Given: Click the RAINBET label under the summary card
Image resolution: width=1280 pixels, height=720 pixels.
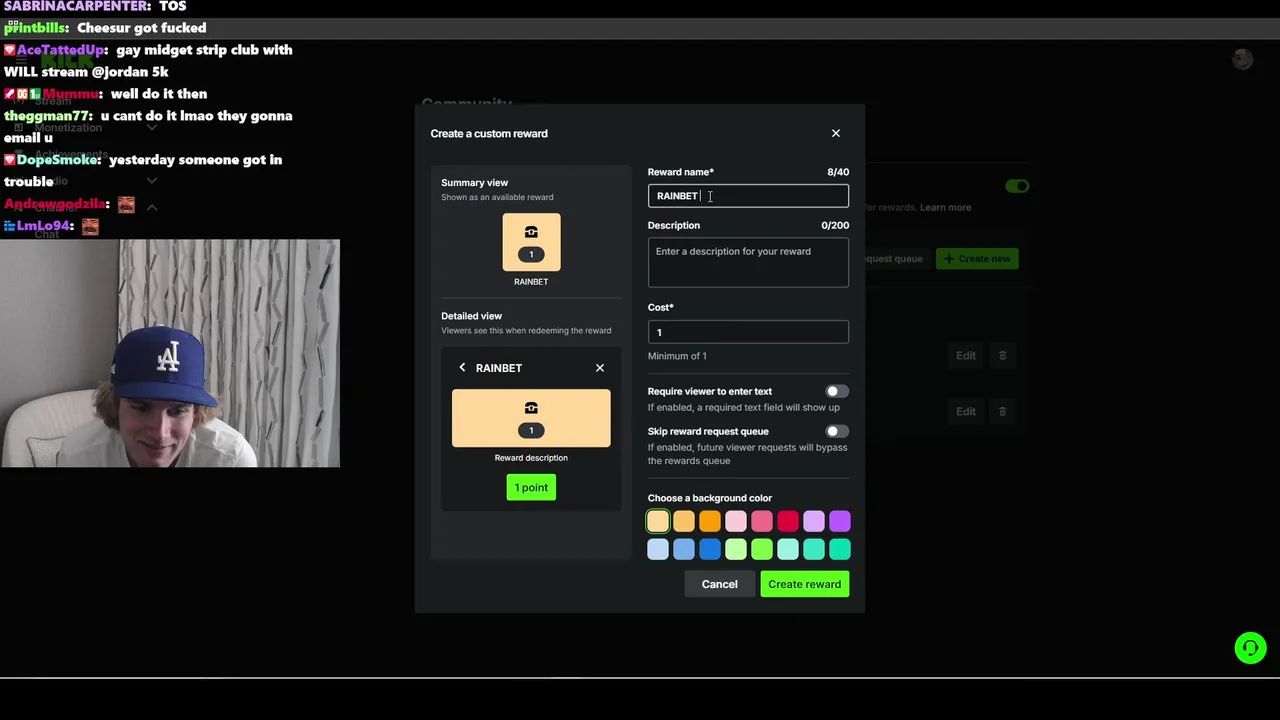Looking at the screenshot, I should [x=531, y=282].
